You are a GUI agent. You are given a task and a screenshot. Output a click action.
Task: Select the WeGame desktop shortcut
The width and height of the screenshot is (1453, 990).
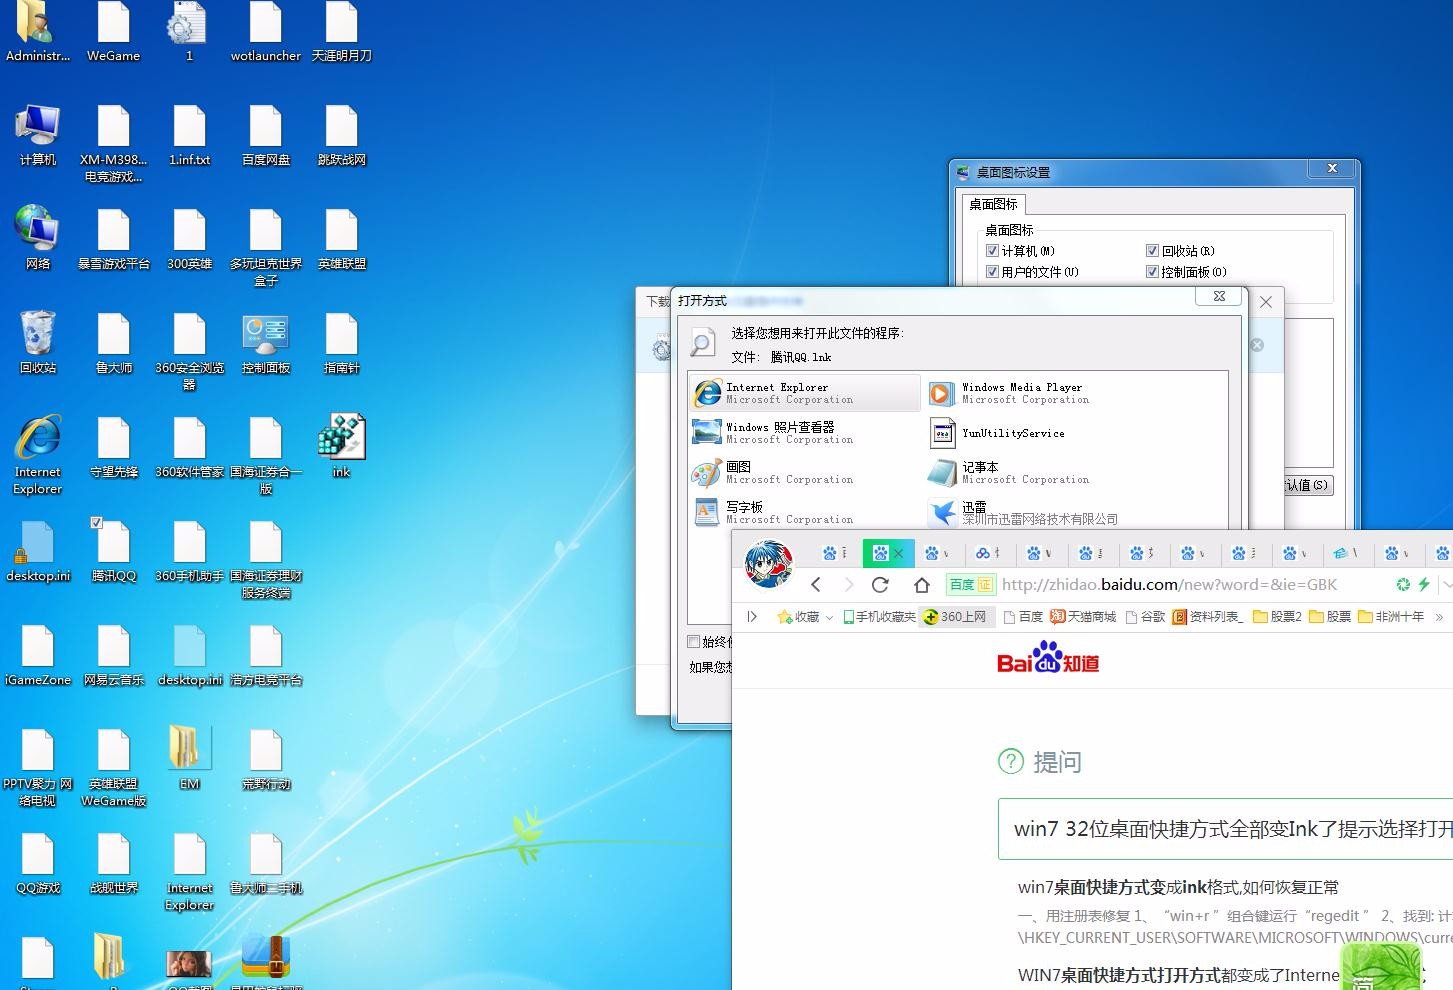(114, 32)
